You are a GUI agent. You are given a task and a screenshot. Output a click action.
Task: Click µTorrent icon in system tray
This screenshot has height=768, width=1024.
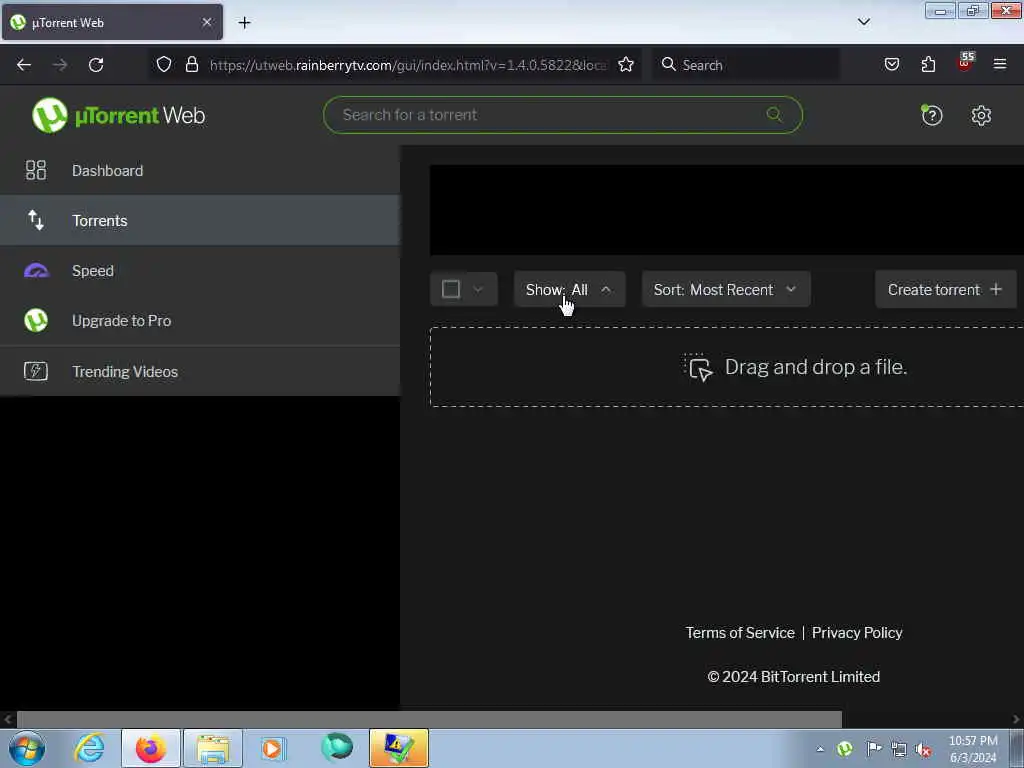click(x=844, y=749)
